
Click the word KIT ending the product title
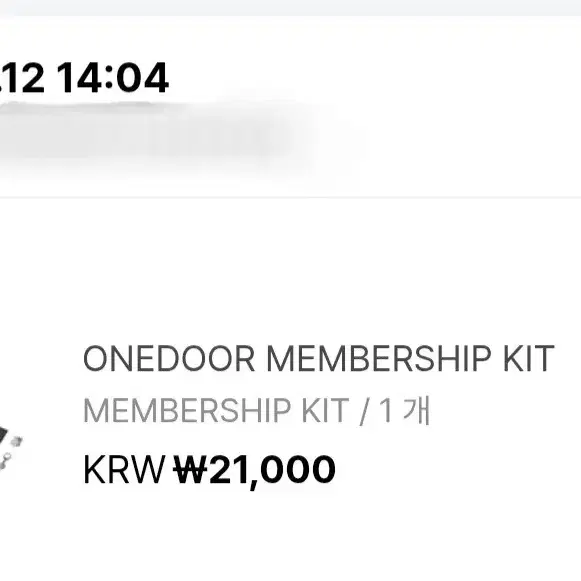[x=528, y=359]
